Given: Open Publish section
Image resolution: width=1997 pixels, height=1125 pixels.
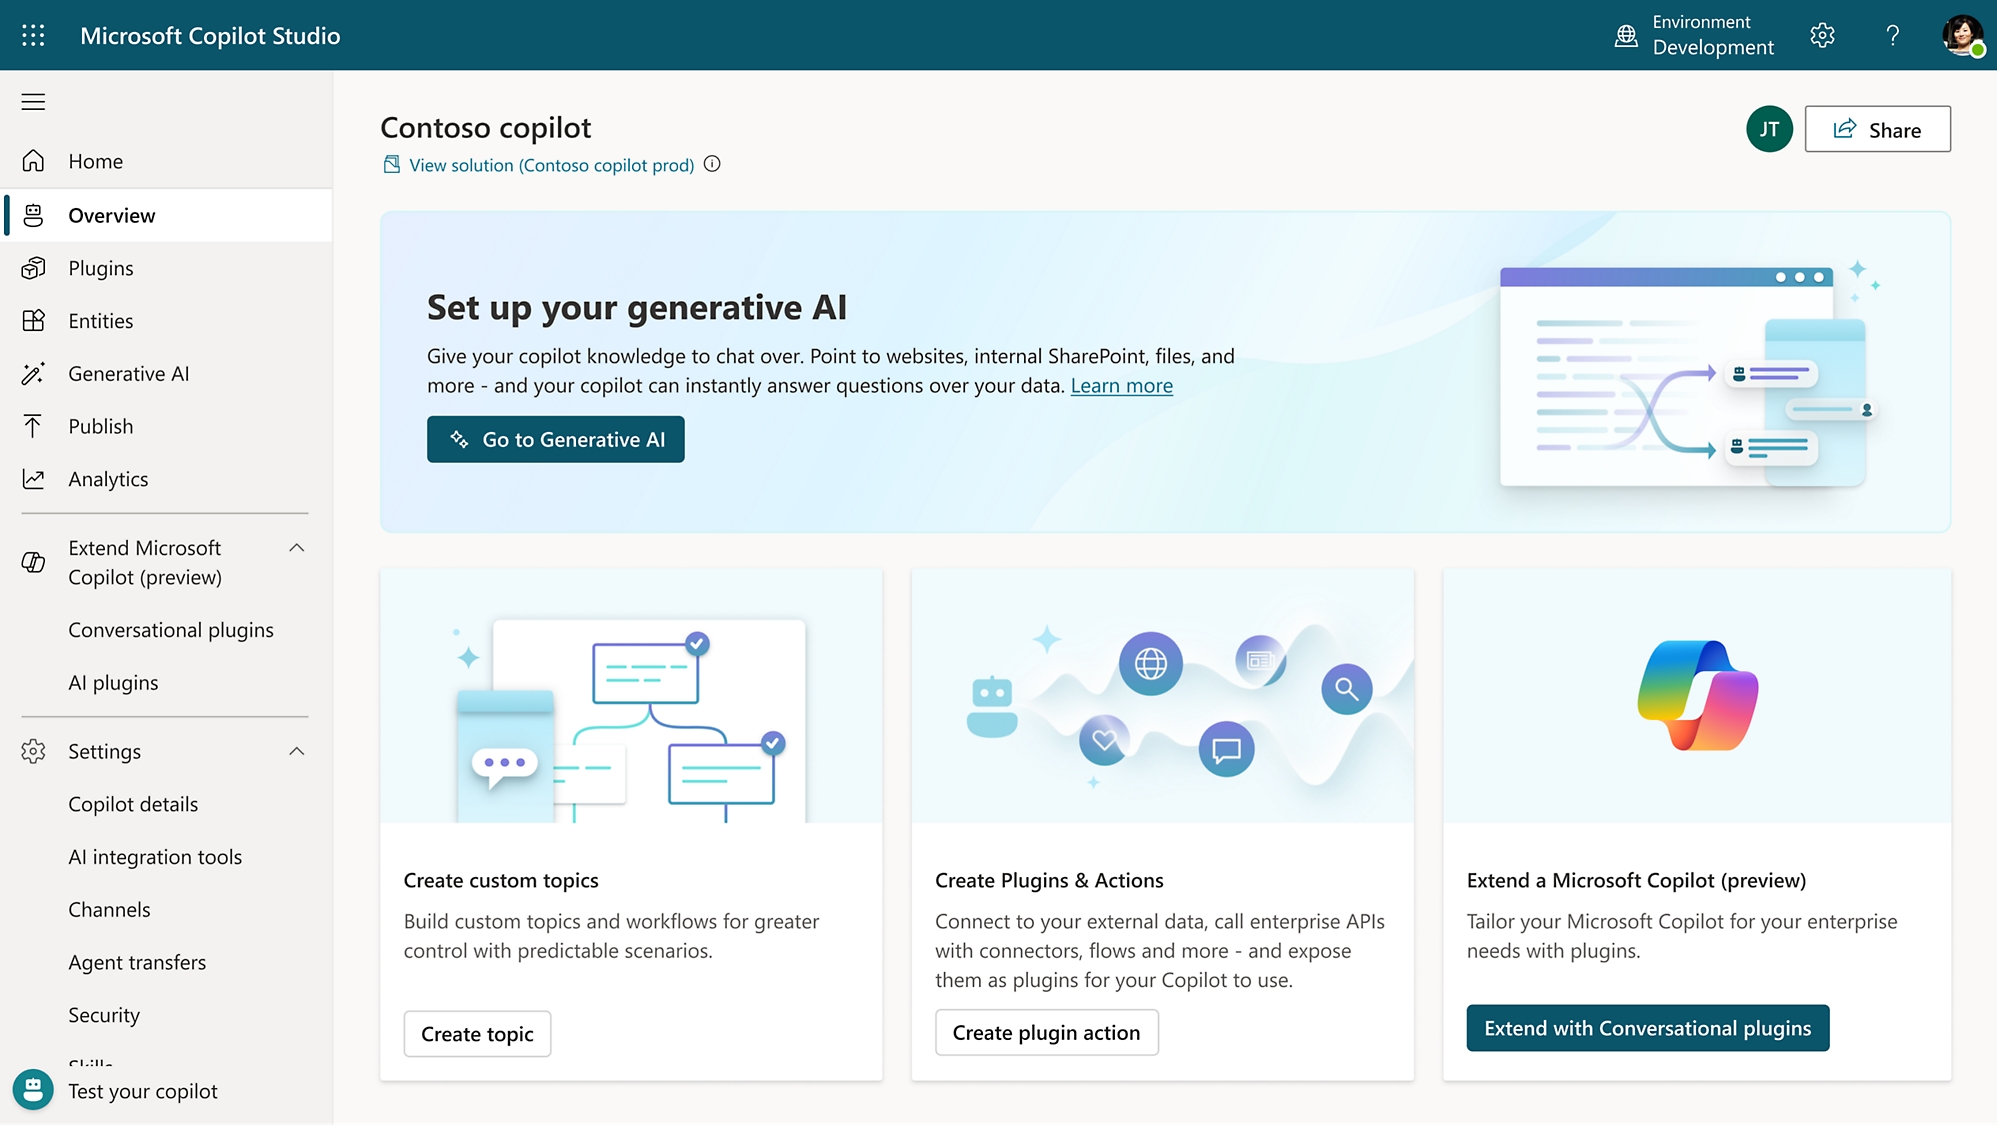Looking at the screenshot, I should click(100, 425).
